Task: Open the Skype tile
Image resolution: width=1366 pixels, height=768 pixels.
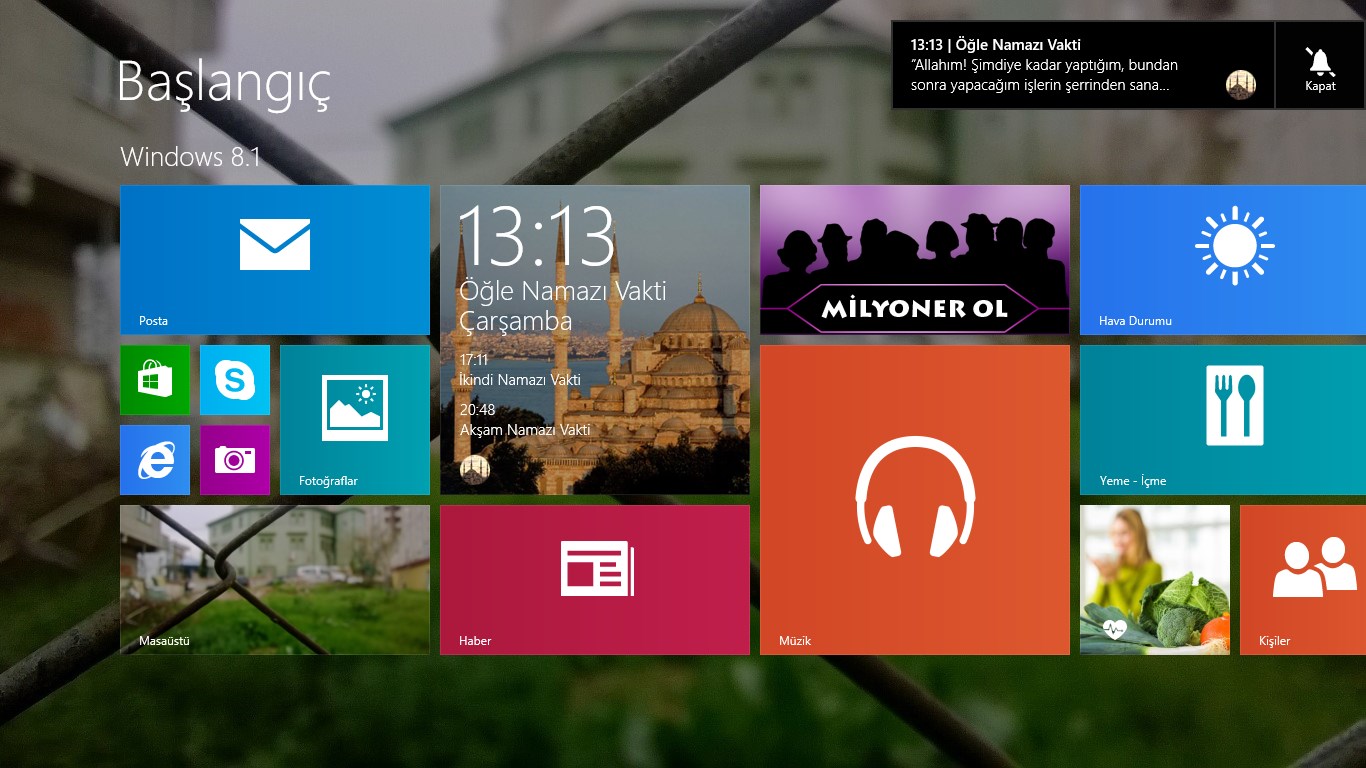Action: click(x=235, y=380)
